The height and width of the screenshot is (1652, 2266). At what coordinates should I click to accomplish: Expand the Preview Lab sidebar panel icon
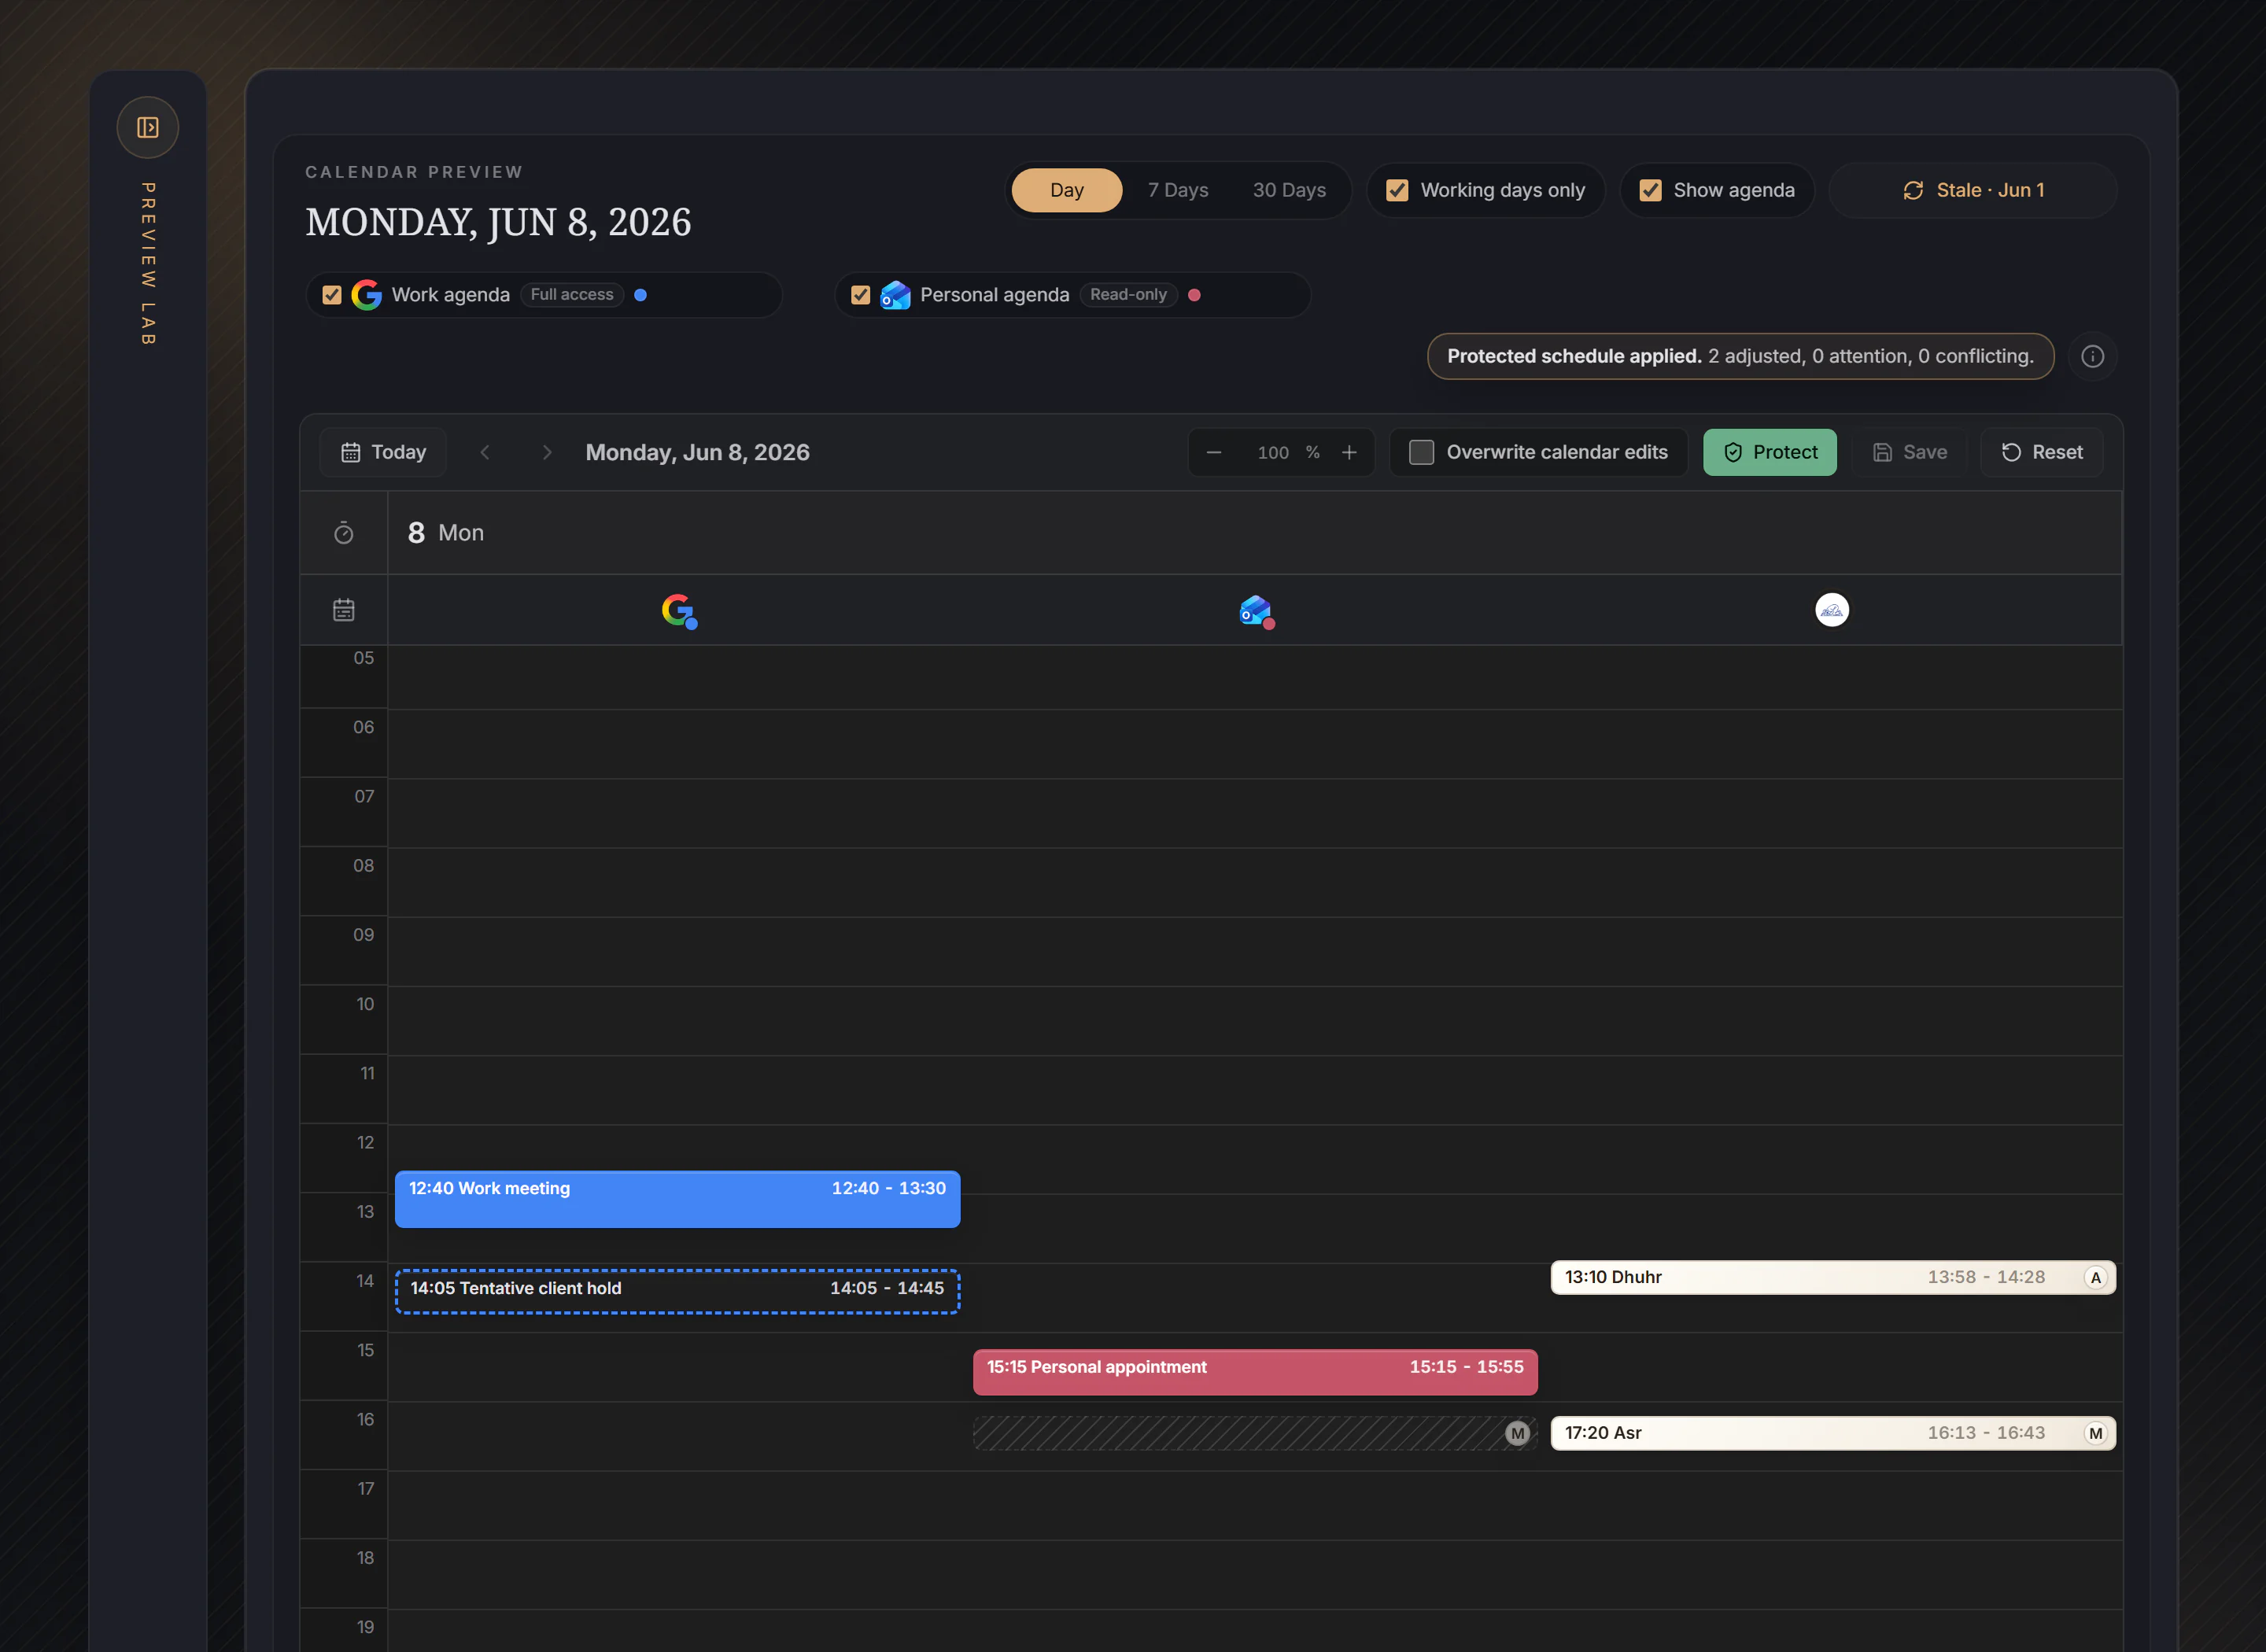pyautogui.click(x=148, y=127)
